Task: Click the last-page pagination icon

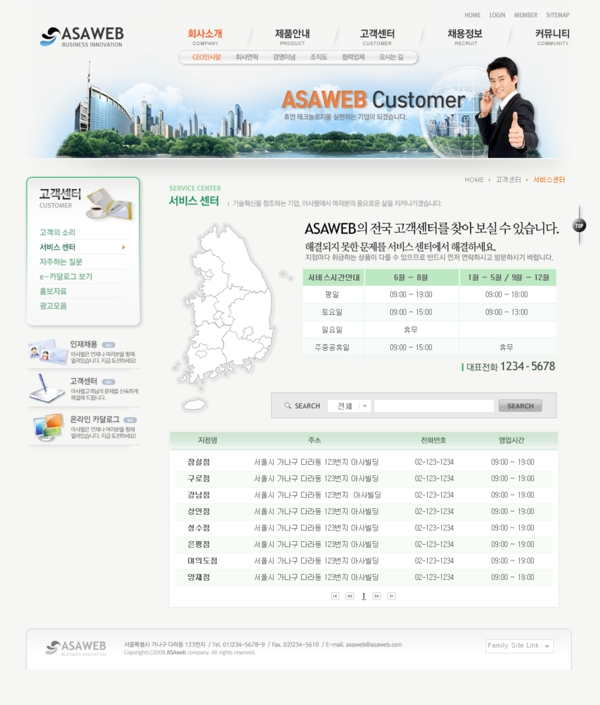Action: [391, 596]
